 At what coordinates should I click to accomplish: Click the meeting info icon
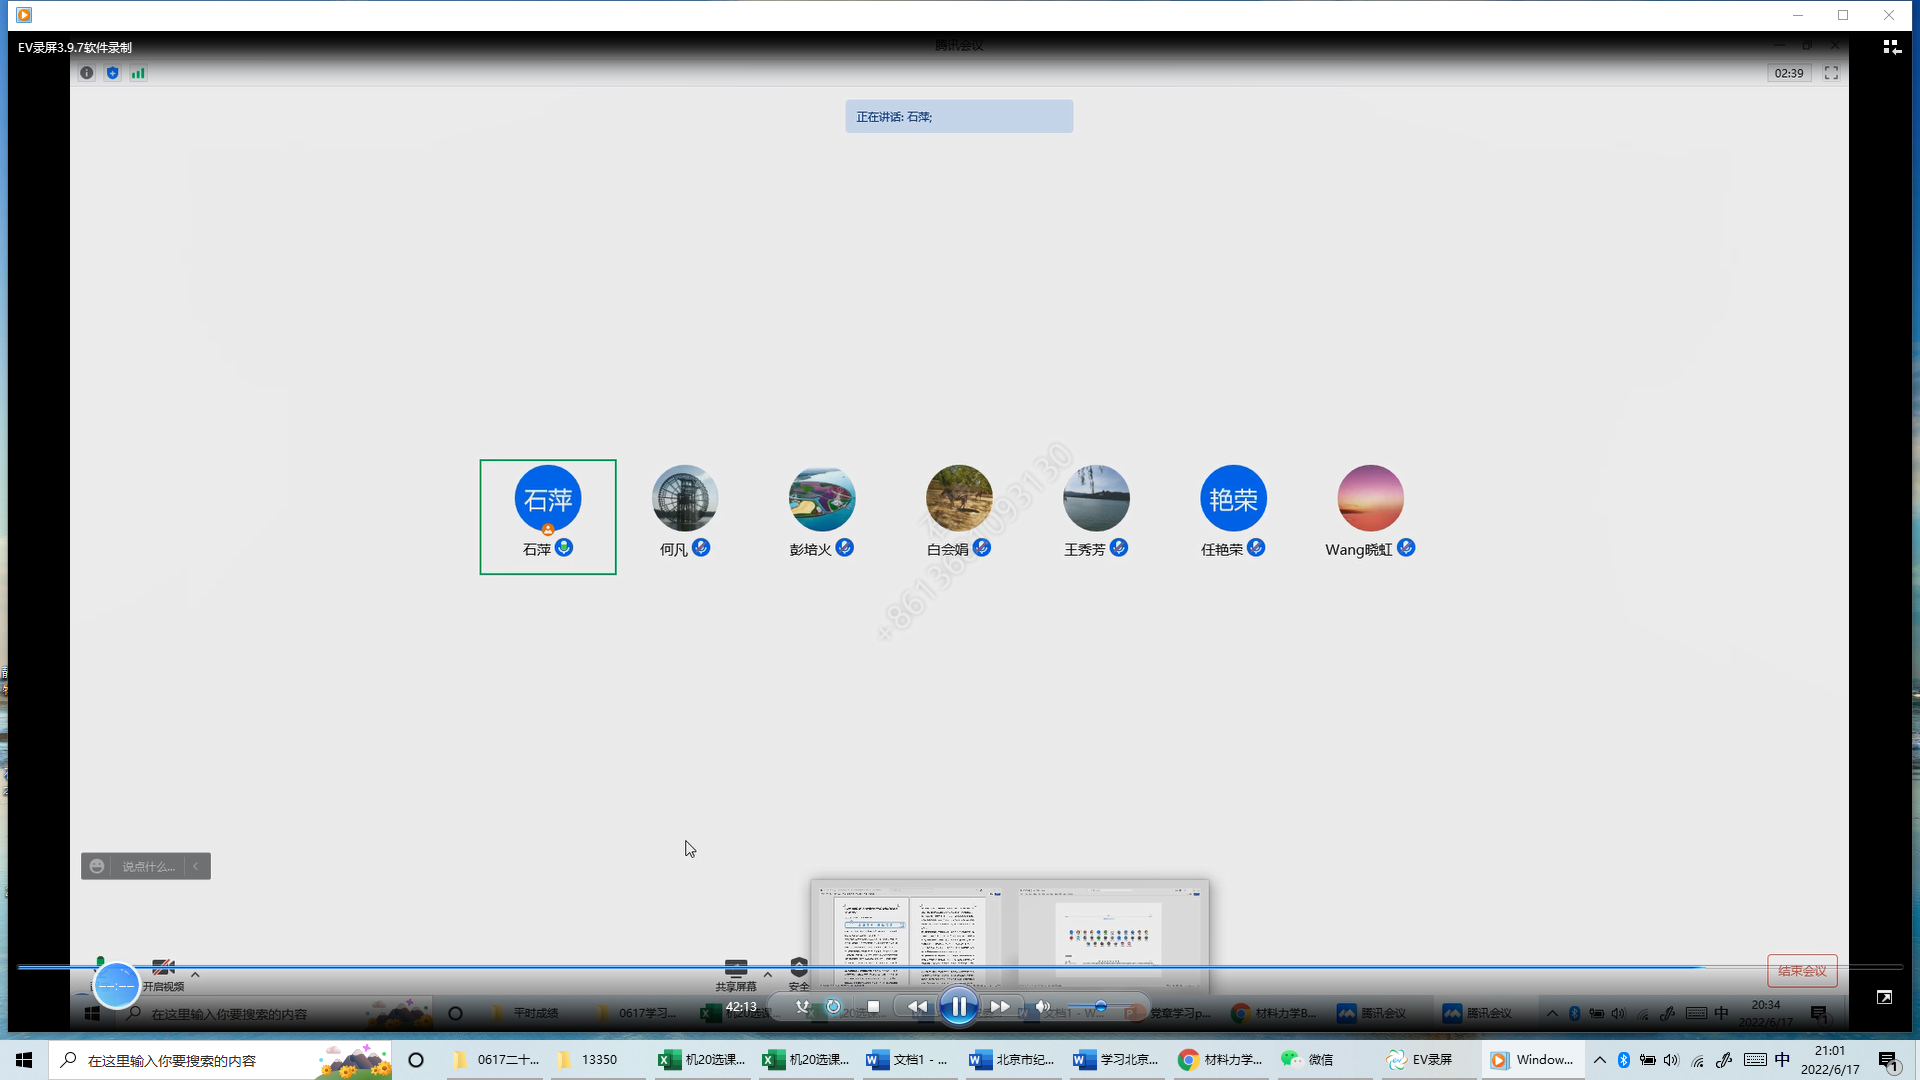click(87, 73)
